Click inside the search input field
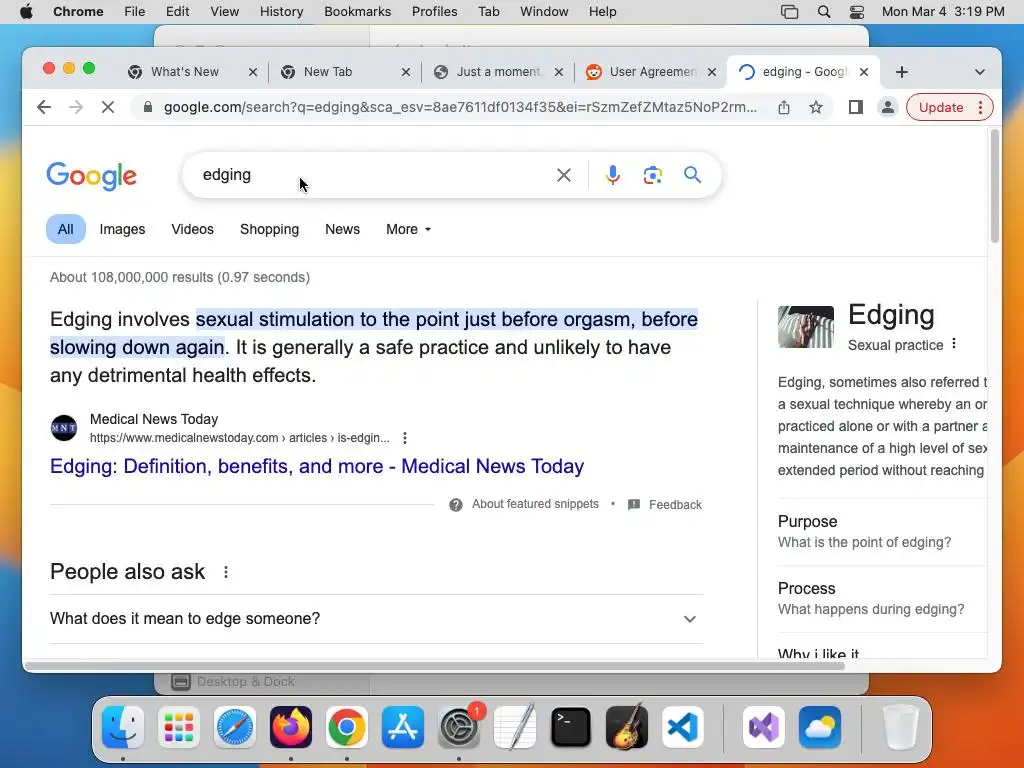The image size is (1024, 768). 372,175
